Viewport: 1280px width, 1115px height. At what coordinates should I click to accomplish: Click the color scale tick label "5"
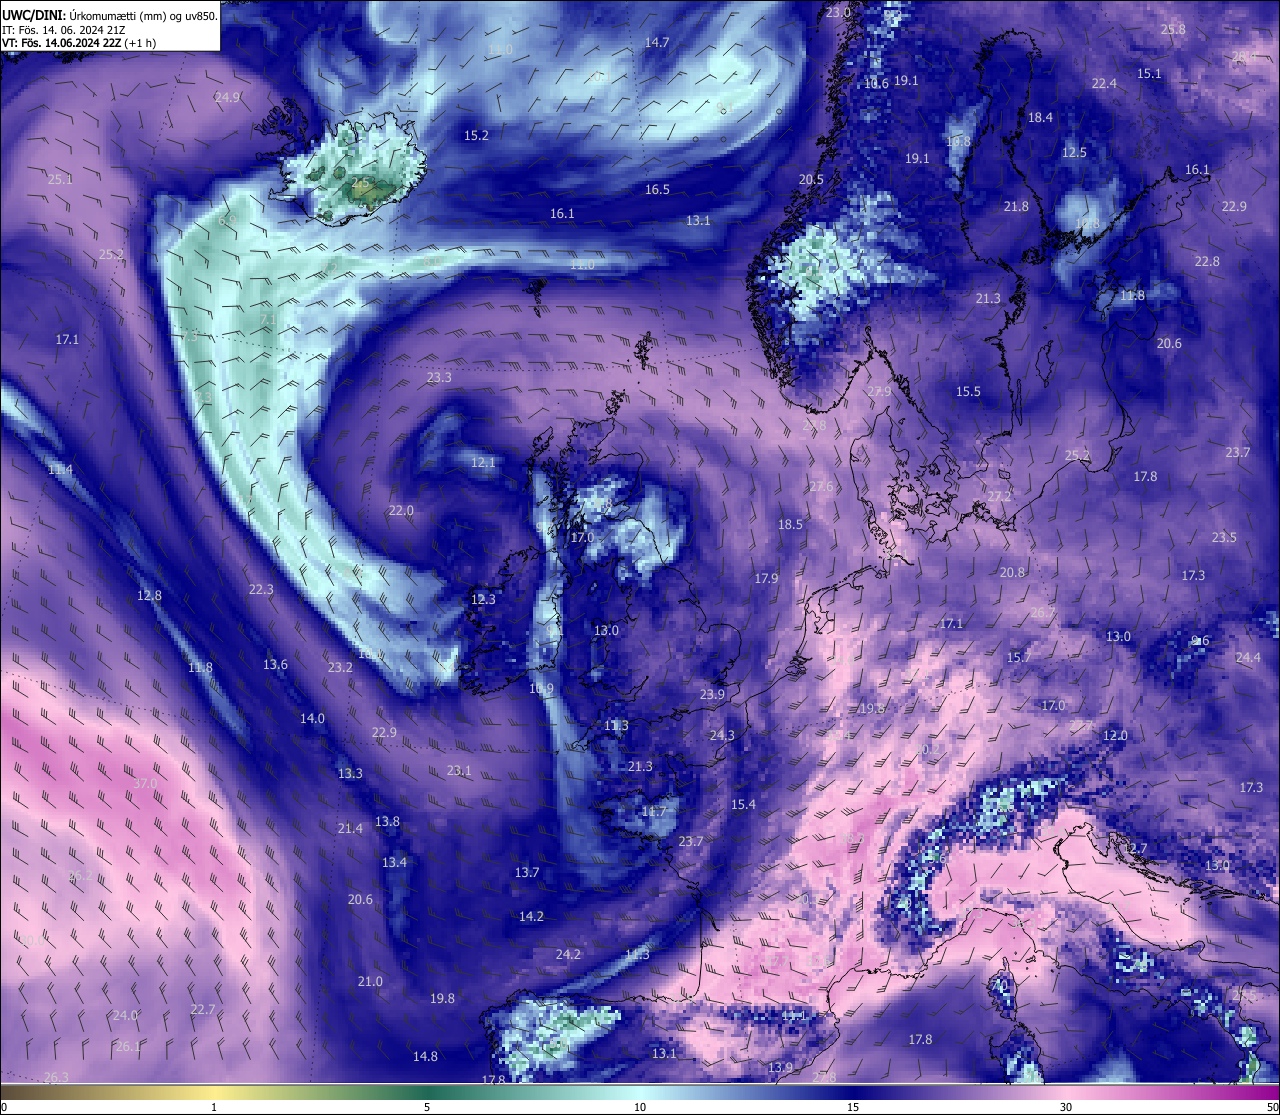pos(427,1107)
